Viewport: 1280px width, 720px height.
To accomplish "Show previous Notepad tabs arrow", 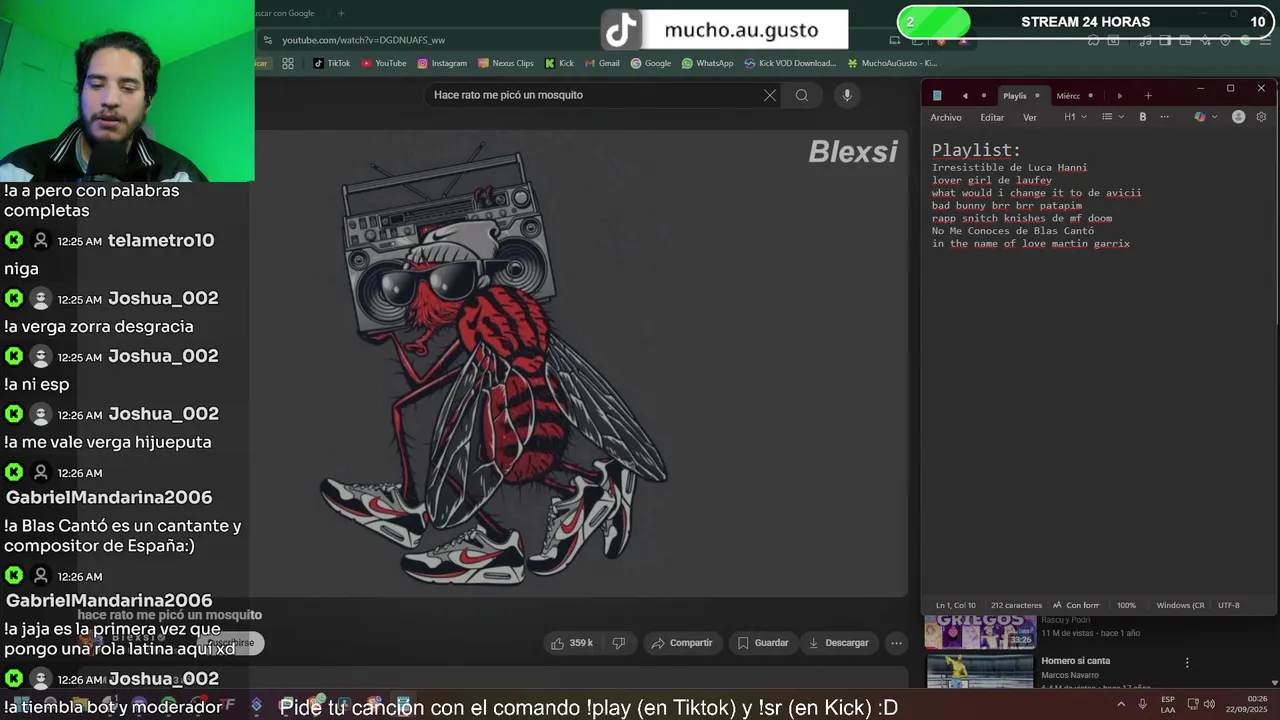I will pos(965,95).
